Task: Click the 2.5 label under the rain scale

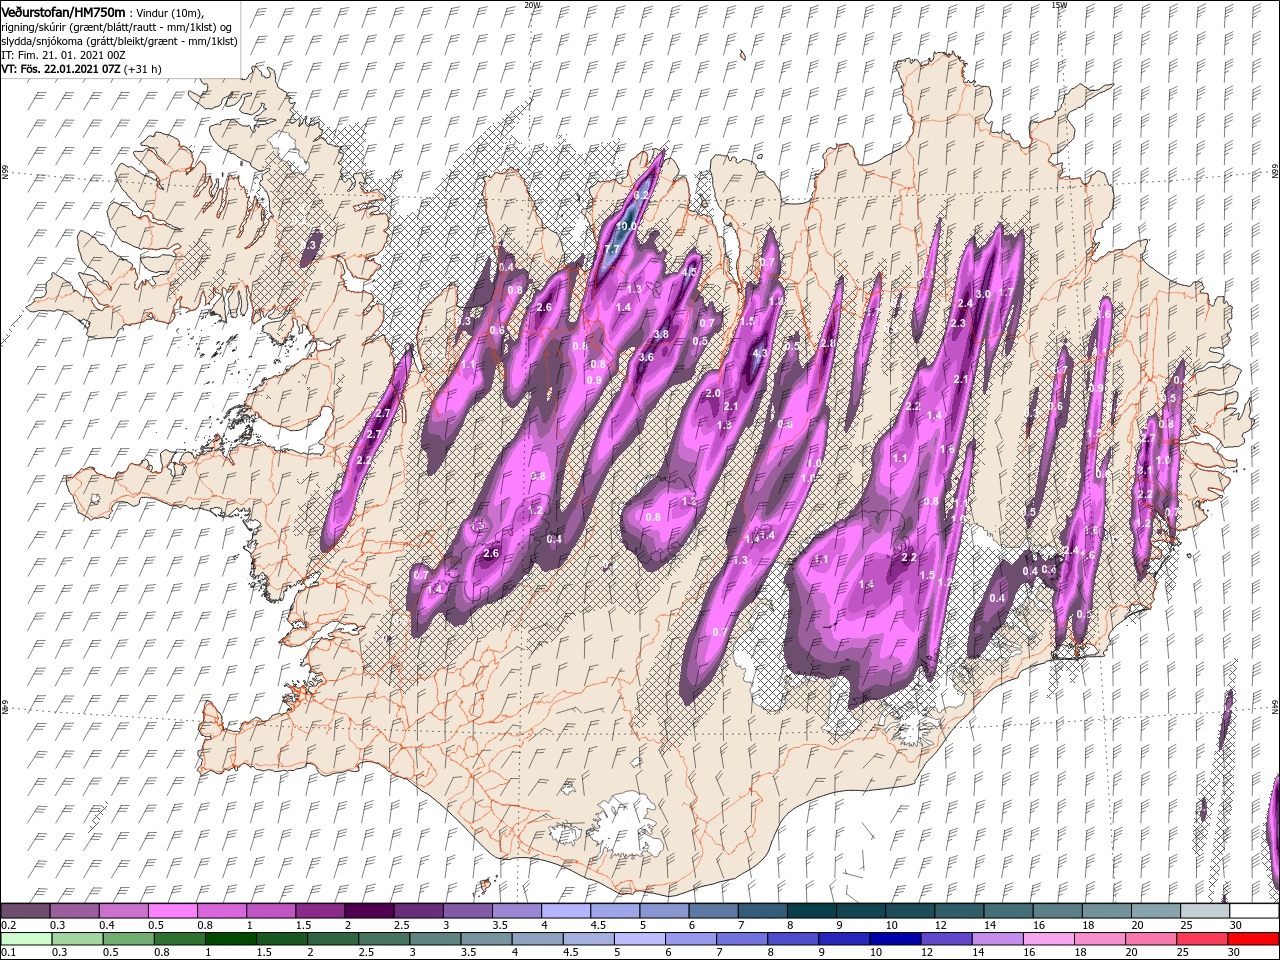Action: click(x=366, y=953)
